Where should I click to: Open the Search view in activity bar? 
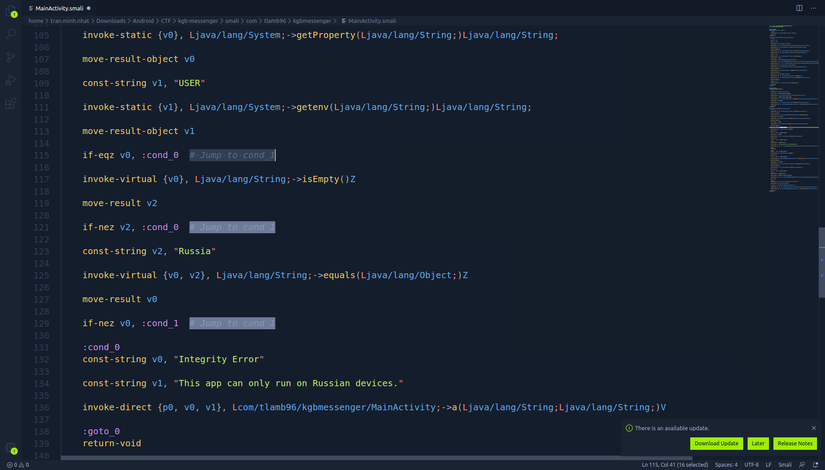[11, 34]
